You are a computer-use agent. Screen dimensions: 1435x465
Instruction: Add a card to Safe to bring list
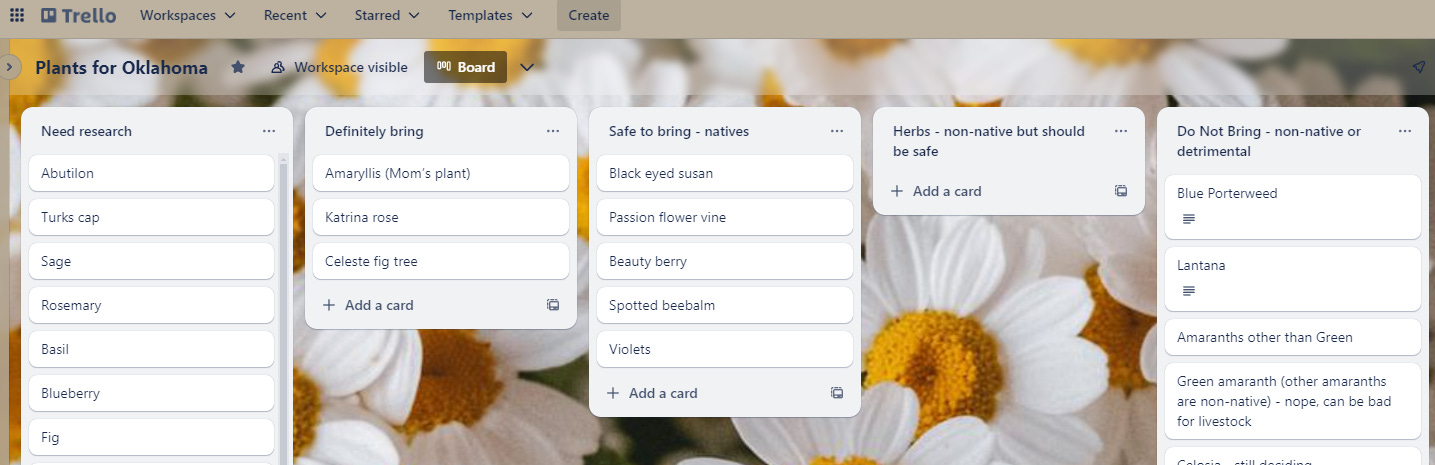pos(708,393)
